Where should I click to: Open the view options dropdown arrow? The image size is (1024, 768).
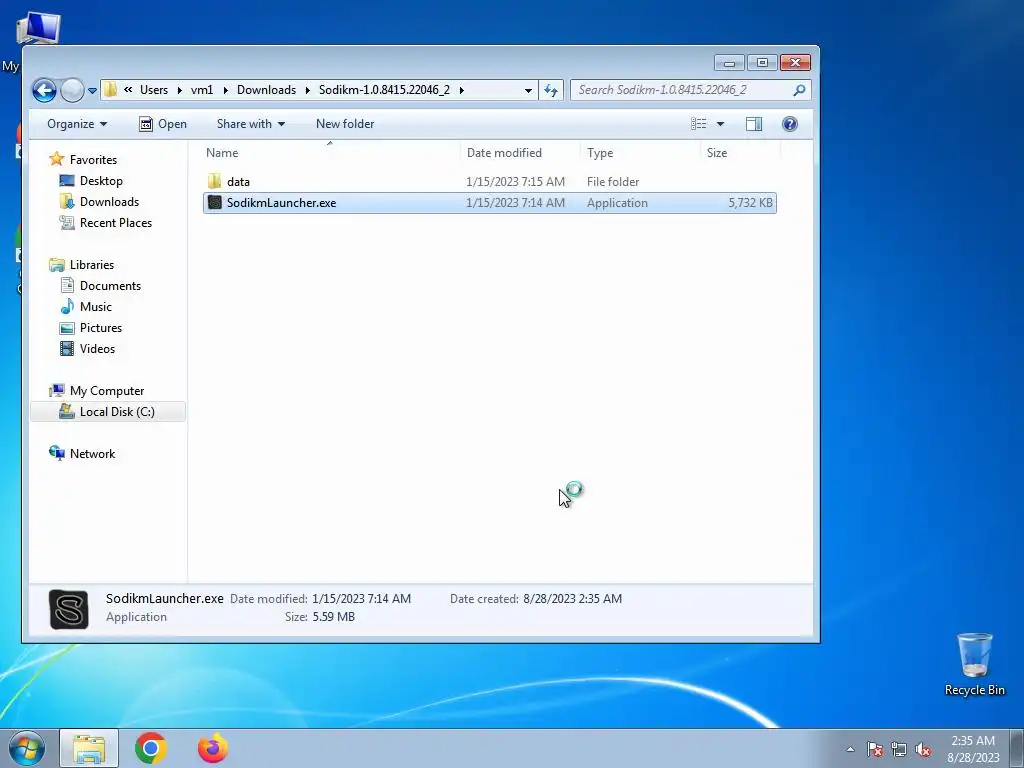[x=720, y=123]
